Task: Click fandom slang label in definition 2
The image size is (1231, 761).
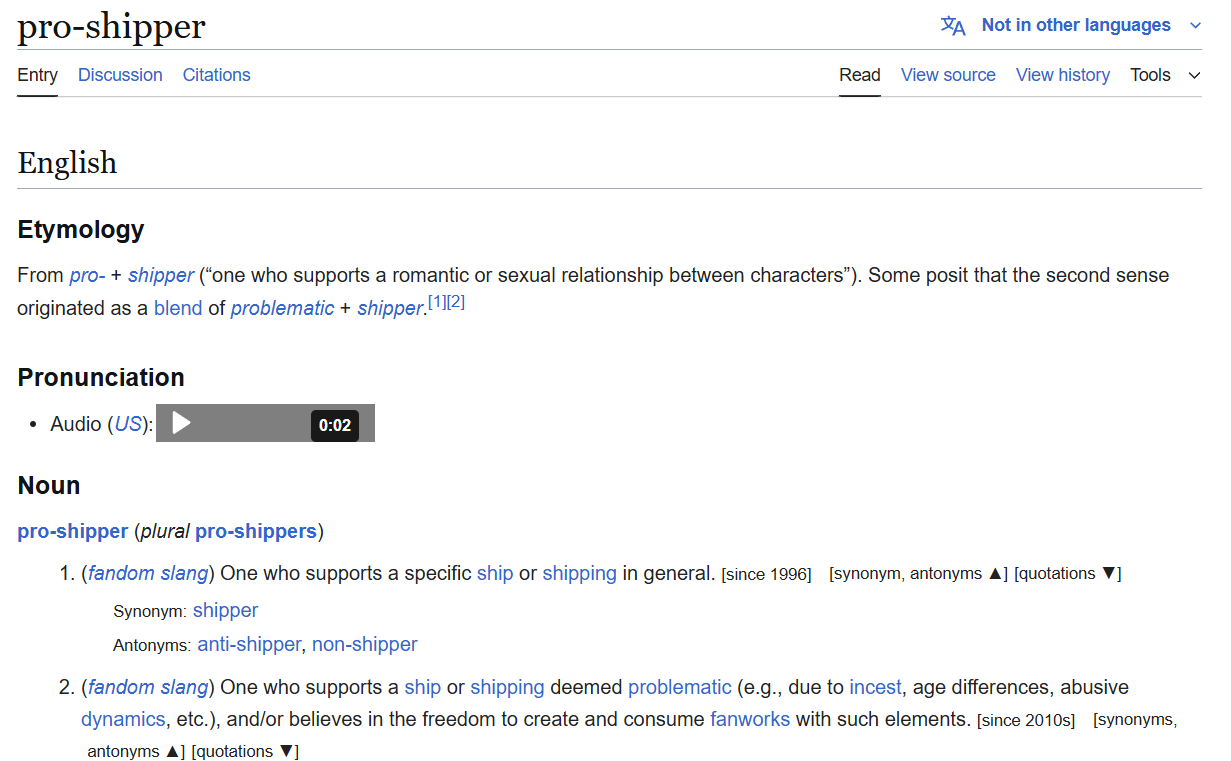Action: pyautogui.click(x=148, y=688)
